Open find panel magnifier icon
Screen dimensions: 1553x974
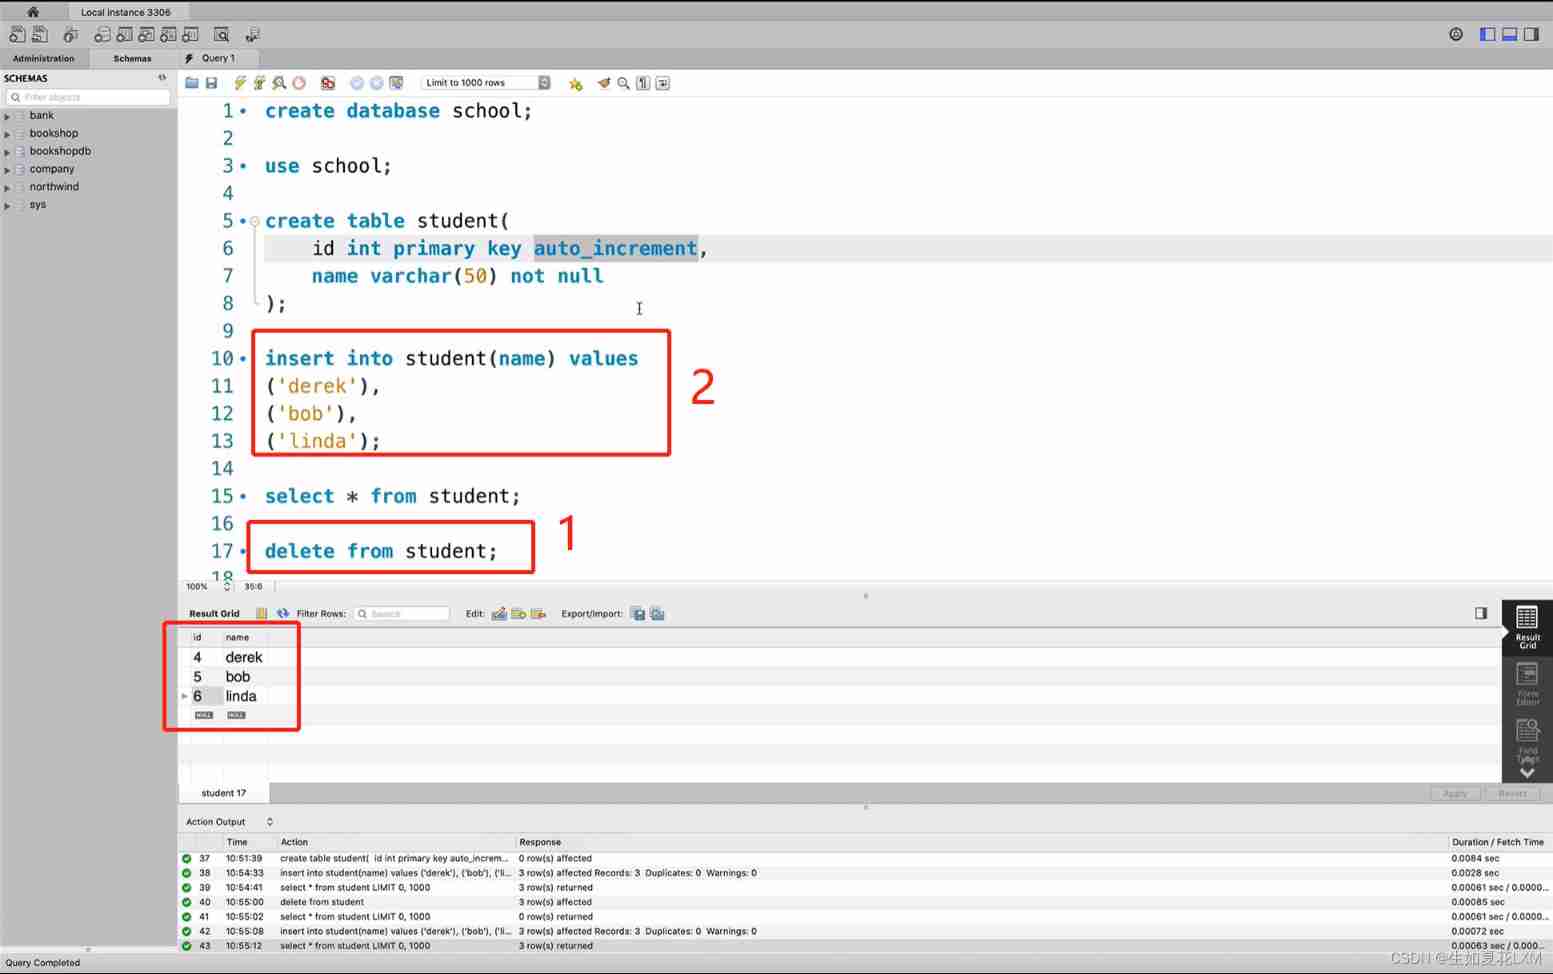[623, 83]
